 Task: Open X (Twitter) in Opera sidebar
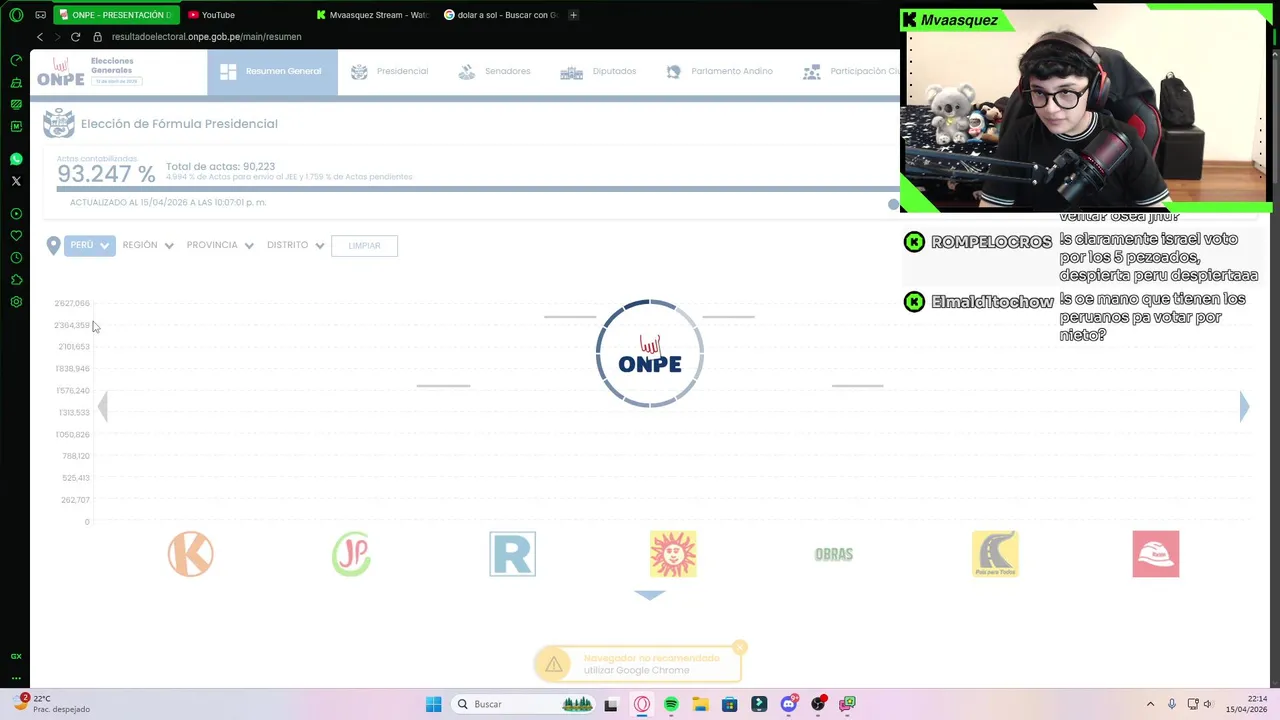16,181
